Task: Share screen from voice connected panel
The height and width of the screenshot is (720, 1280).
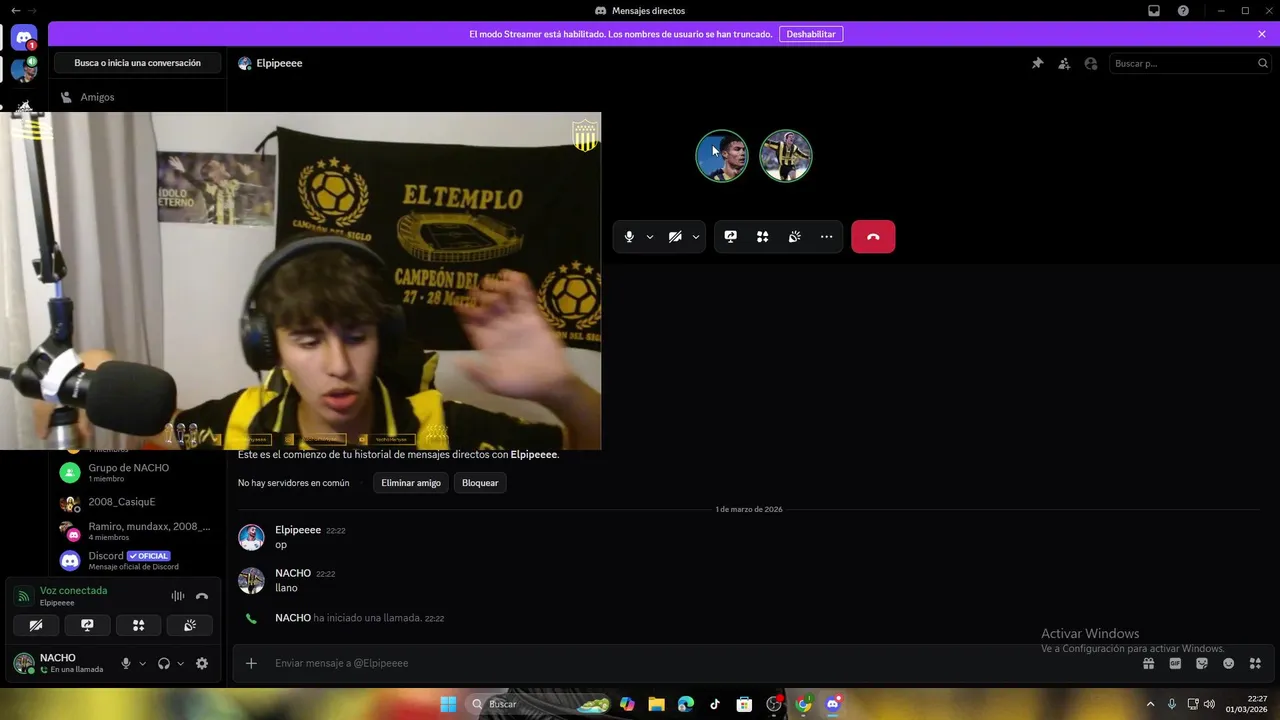Action: pos(87,626)
